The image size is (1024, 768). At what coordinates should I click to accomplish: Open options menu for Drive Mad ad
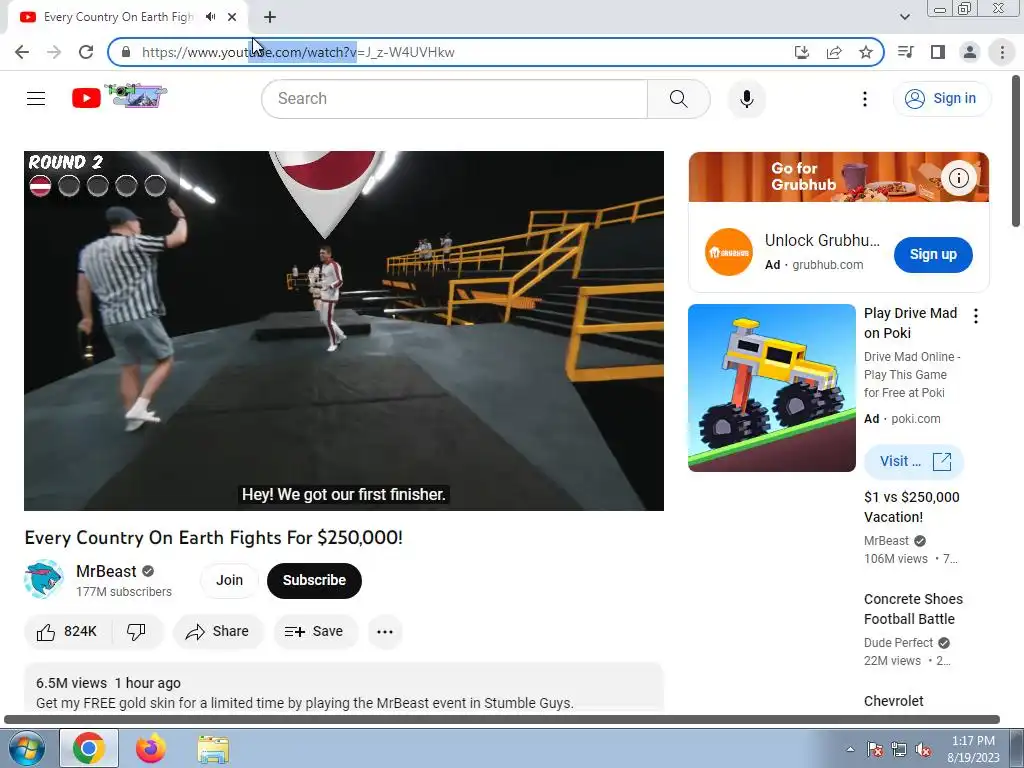[976, 316]
